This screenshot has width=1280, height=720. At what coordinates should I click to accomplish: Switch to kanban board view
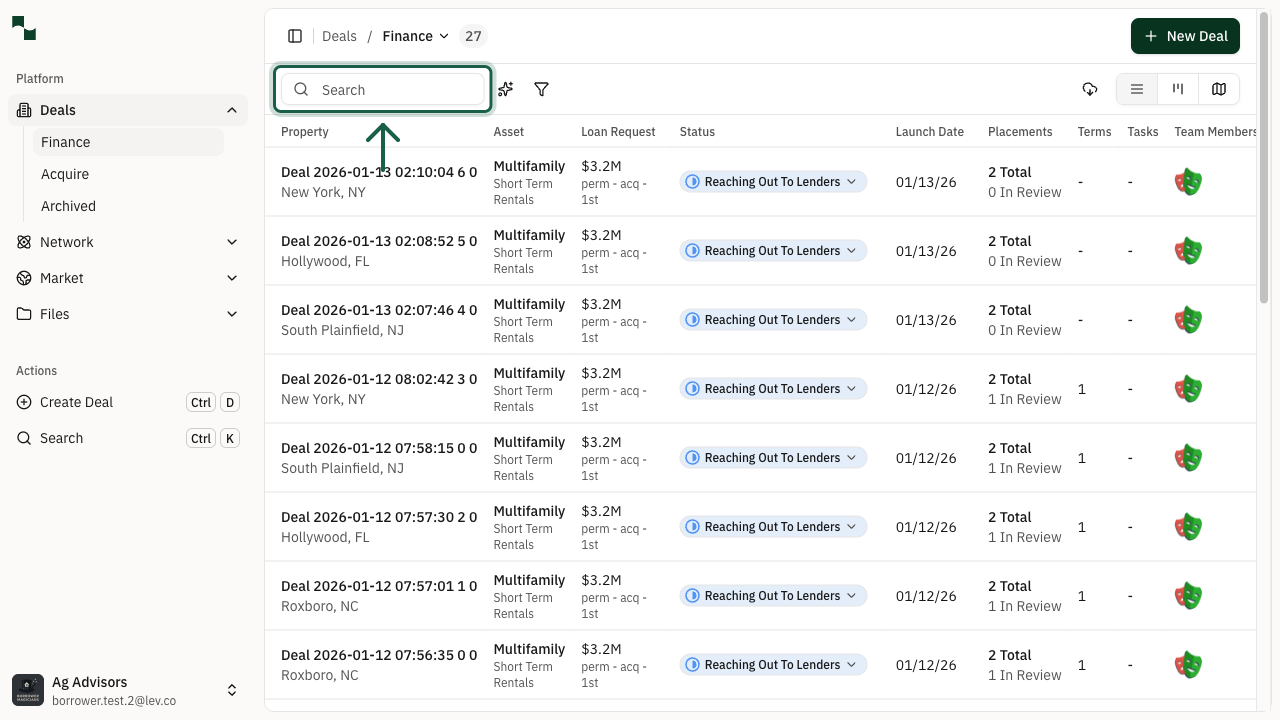[1177, 89]
